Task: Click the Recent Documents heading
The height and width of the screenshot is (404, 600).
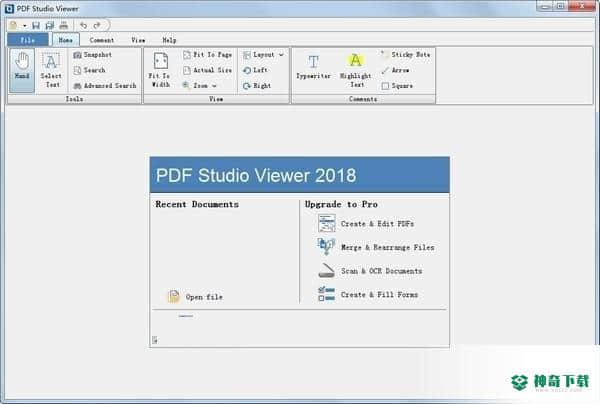Action: point(197,204)
